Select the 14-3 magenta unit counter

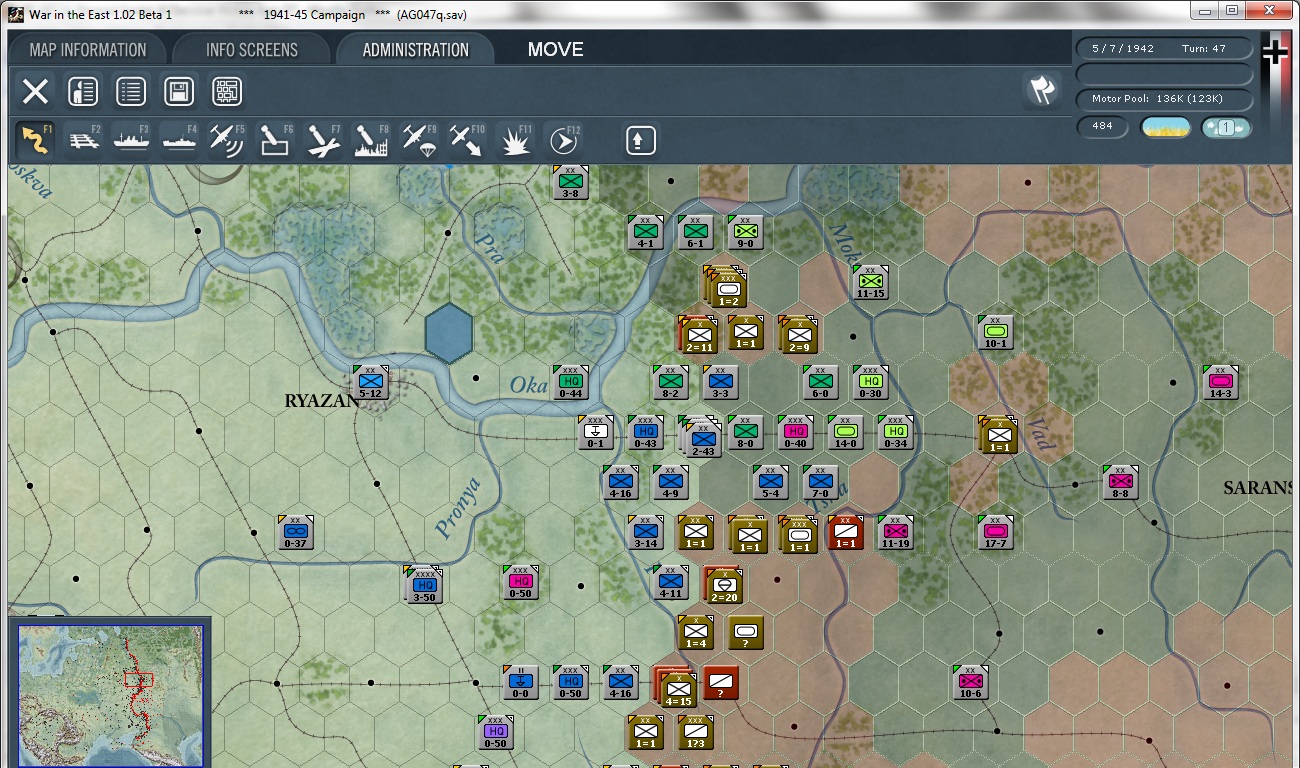coord(1221,382)
